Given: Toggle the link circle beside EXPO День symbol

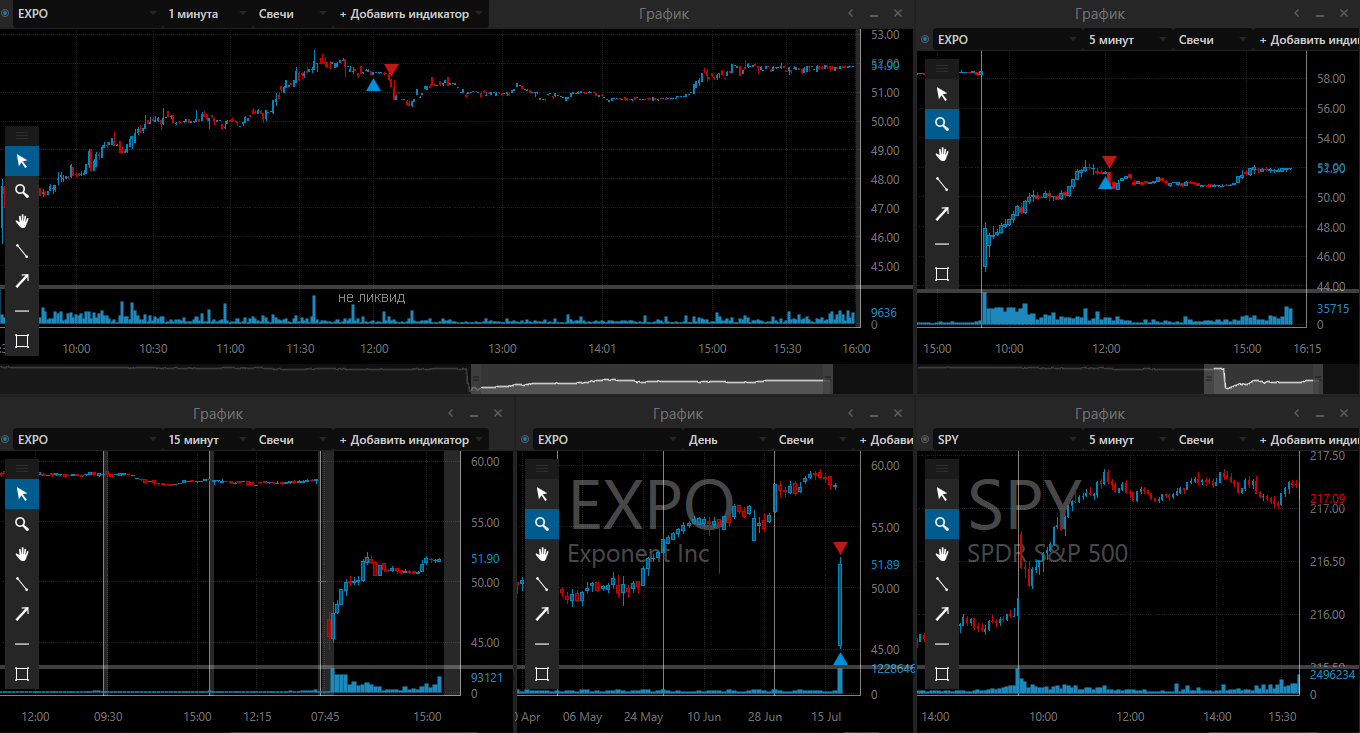Looking at the screenshot, I should coord(524,440).
